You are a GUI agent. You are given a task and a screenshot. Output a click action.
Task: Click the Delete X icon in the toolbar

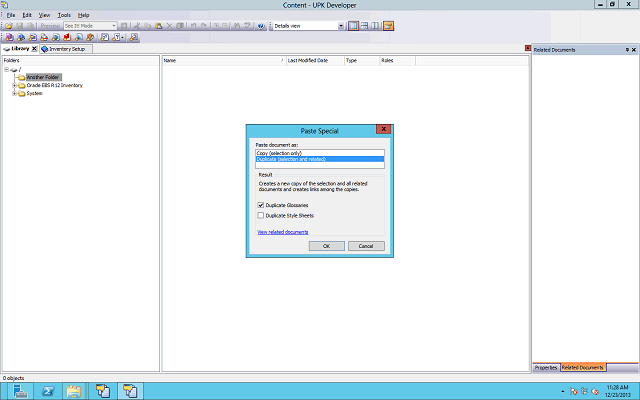pyautogui.click(x=169, y=26)
